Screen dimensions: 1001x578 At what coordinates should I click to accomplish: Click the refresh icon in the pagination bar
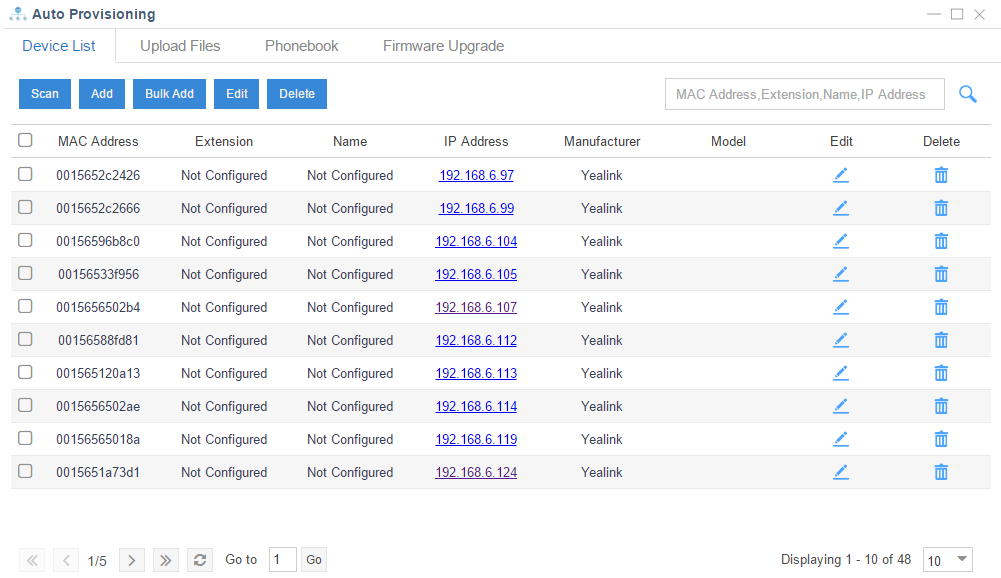(199, 560)
